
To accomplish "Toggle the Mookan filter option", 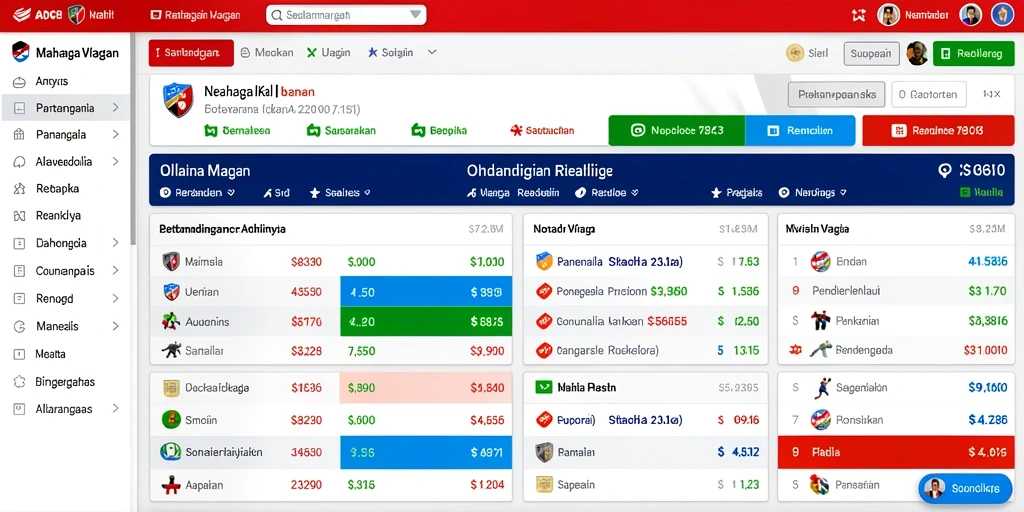I will pyautogui.click(x=266, y=53).
